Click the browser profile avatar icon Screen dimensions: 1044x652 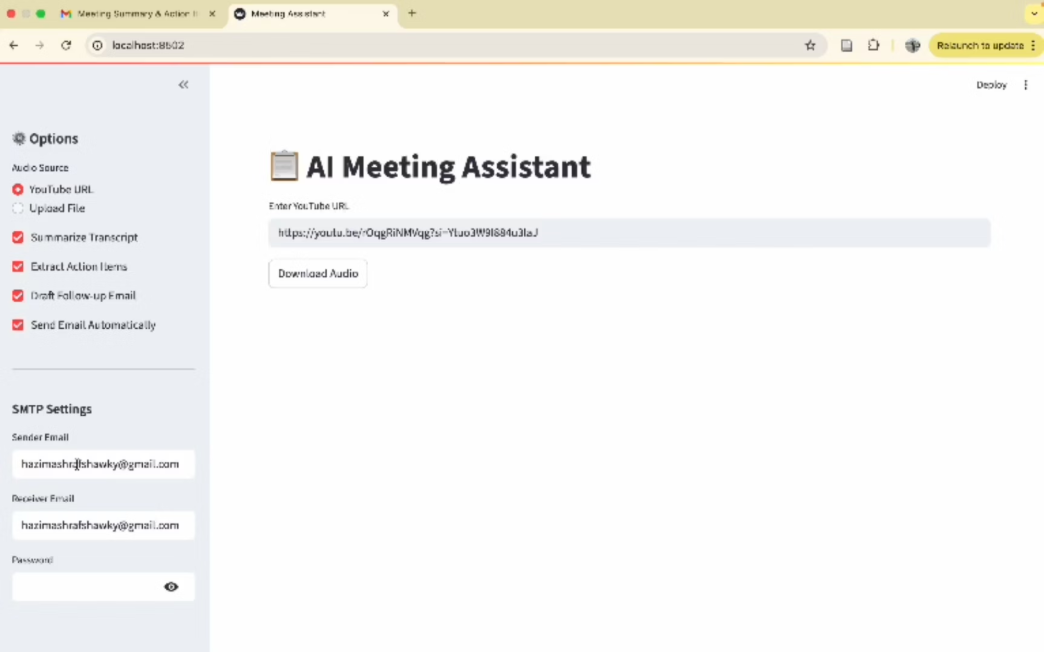(912, 45)
